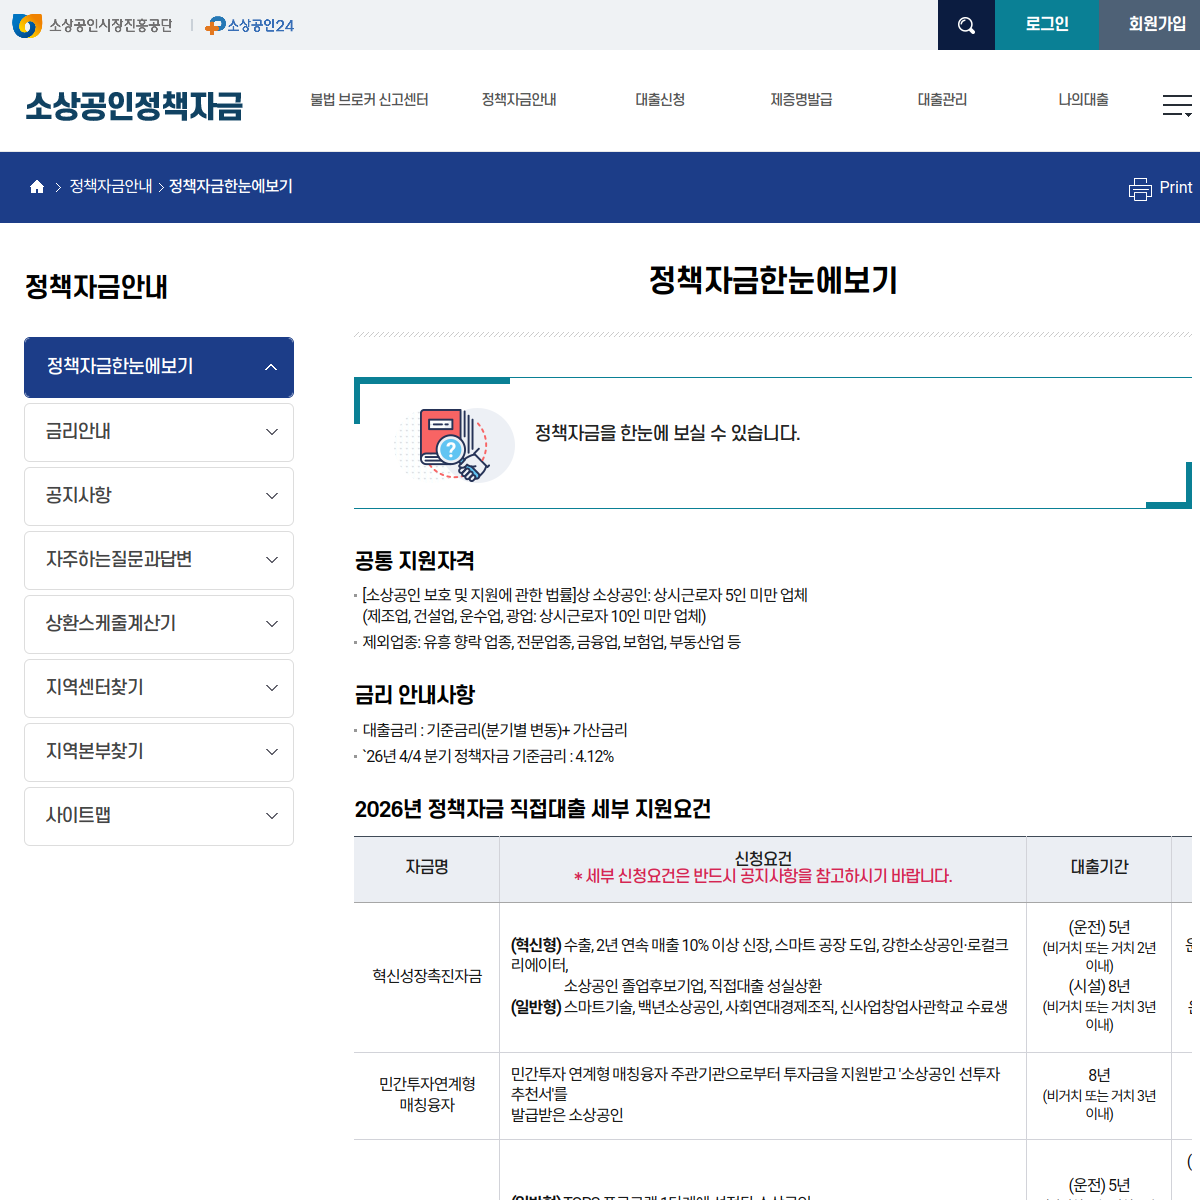This screenshot has width=1200, height=1200.
Task: Open the search magnifier icon
Action: click(966, 25)
